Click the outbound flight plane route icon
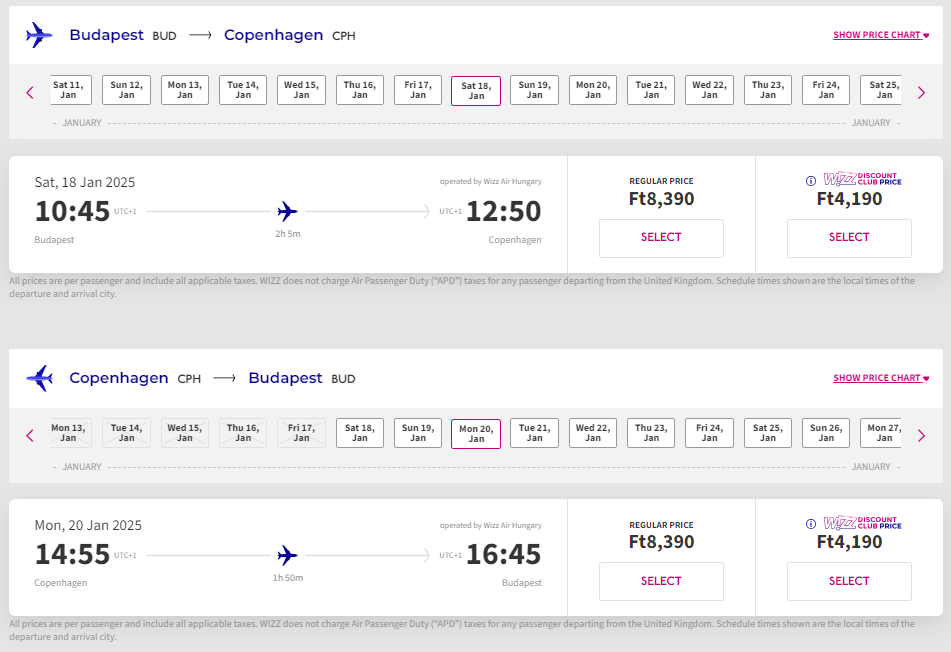 click(288, 211)
